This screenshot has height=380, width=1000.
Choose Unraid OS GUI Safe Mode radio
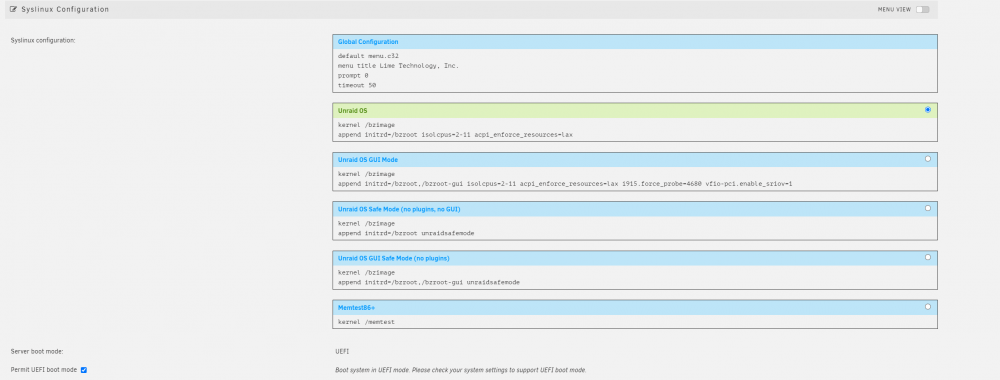click(x=927, y=257)
